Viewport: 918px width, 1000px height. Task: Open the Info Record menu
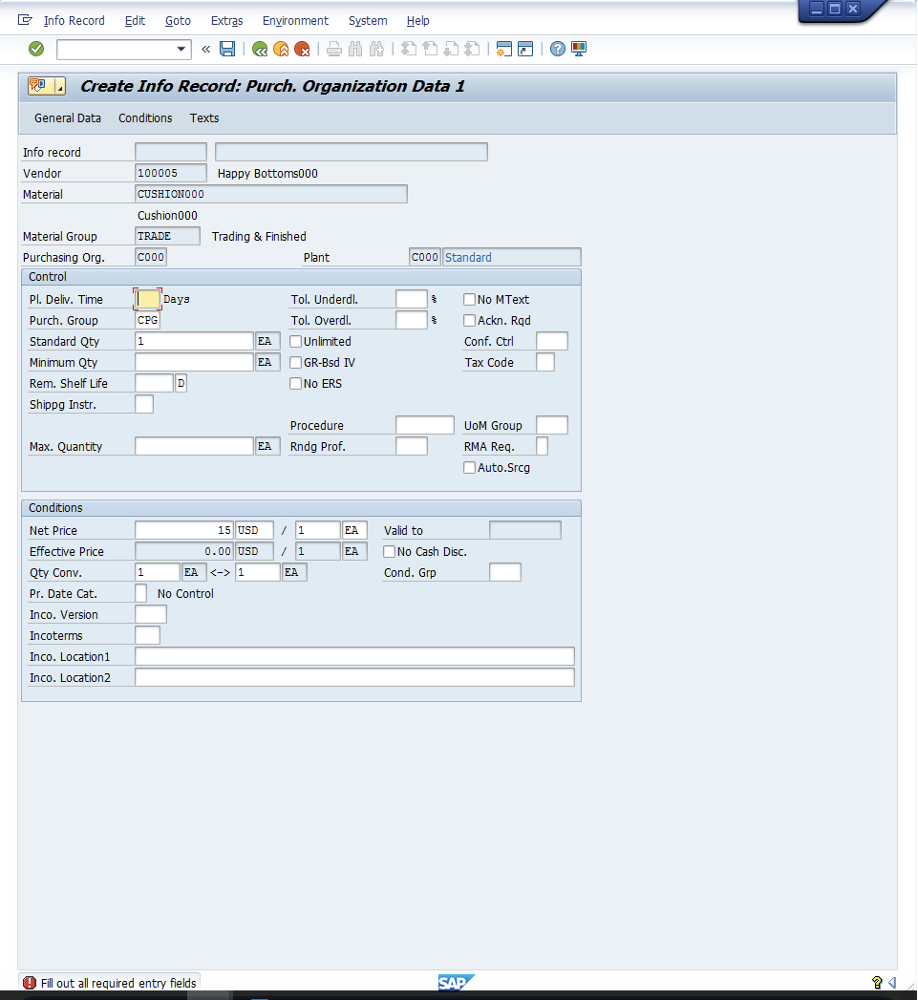(74, 20)
